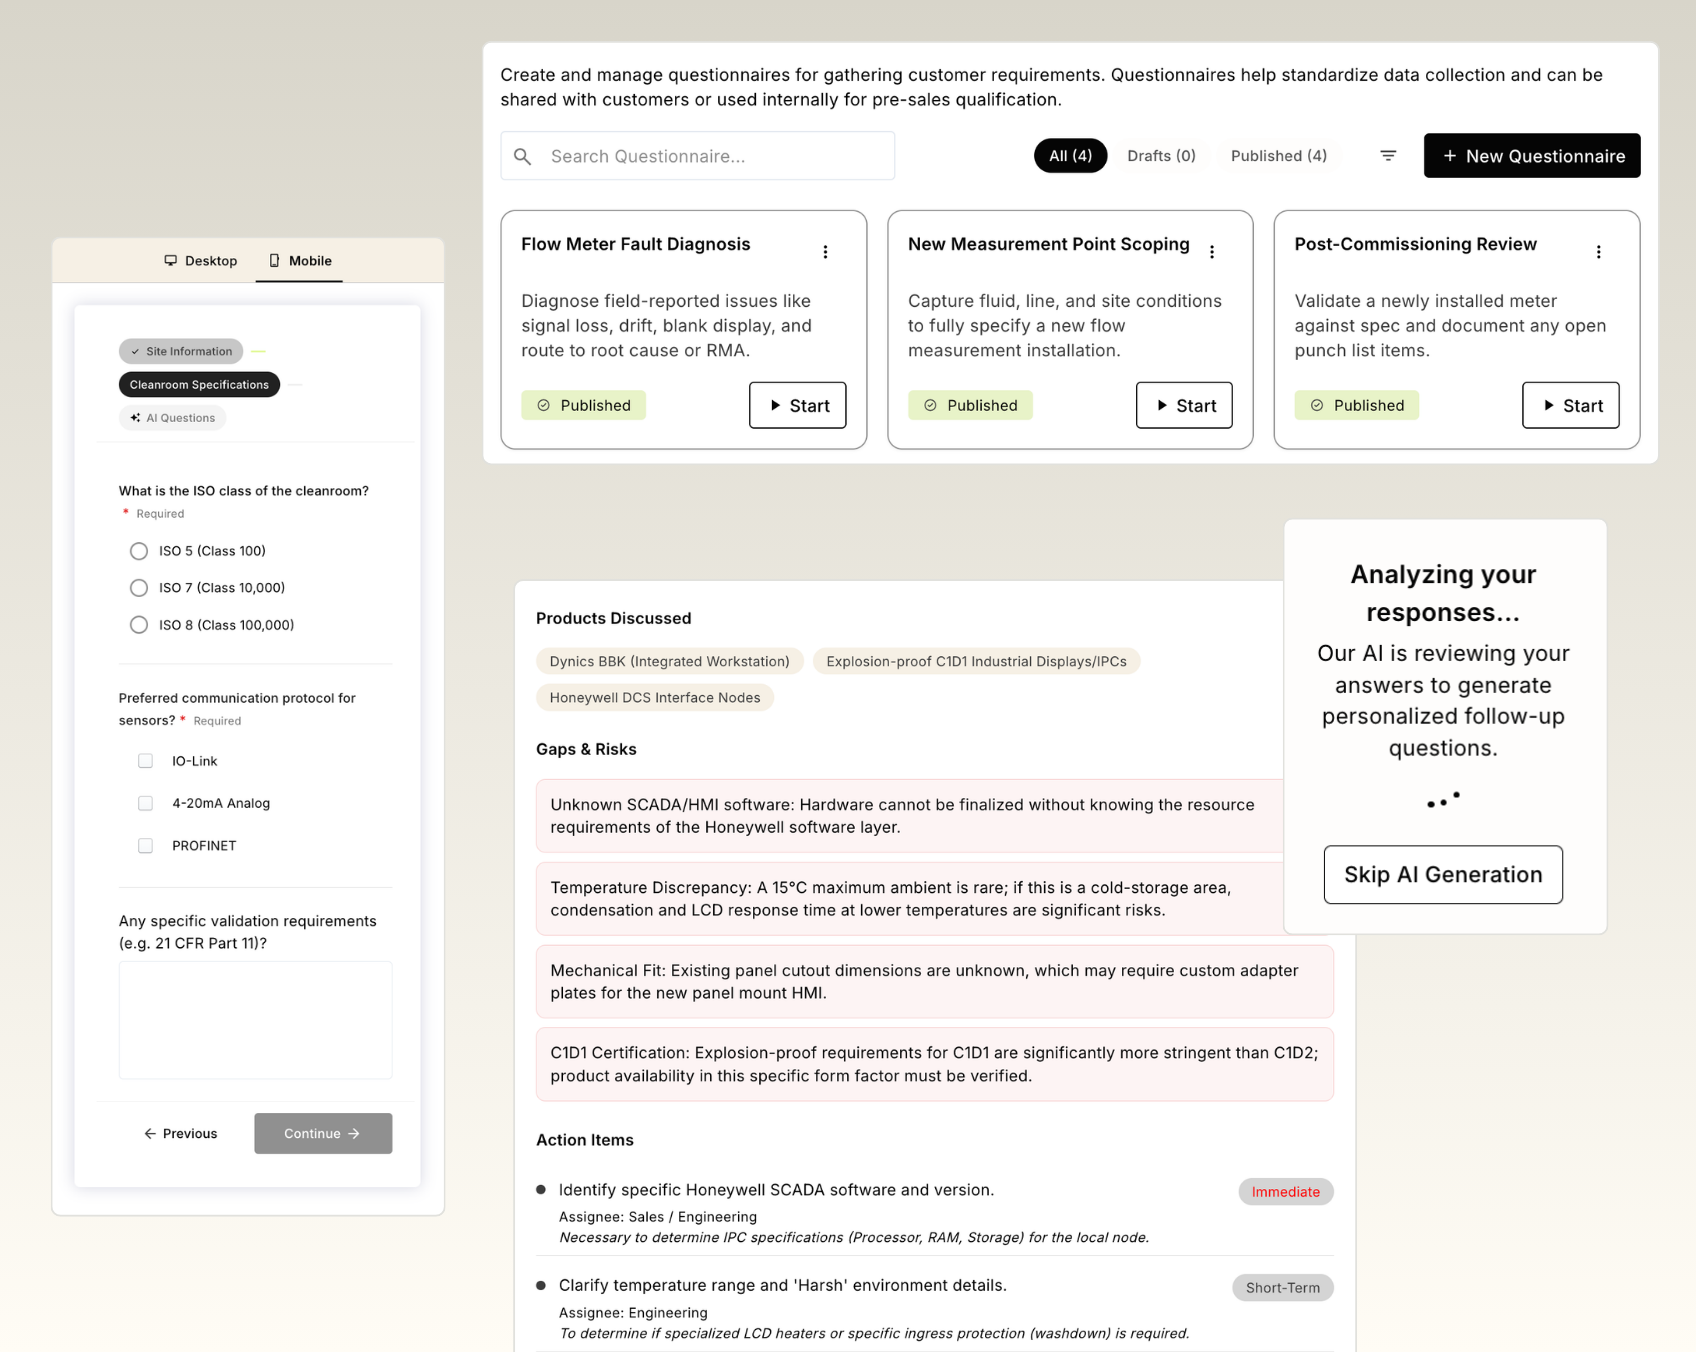Filter by Drafts (0)
1696x1352 pixels.
click(1161, 156)
